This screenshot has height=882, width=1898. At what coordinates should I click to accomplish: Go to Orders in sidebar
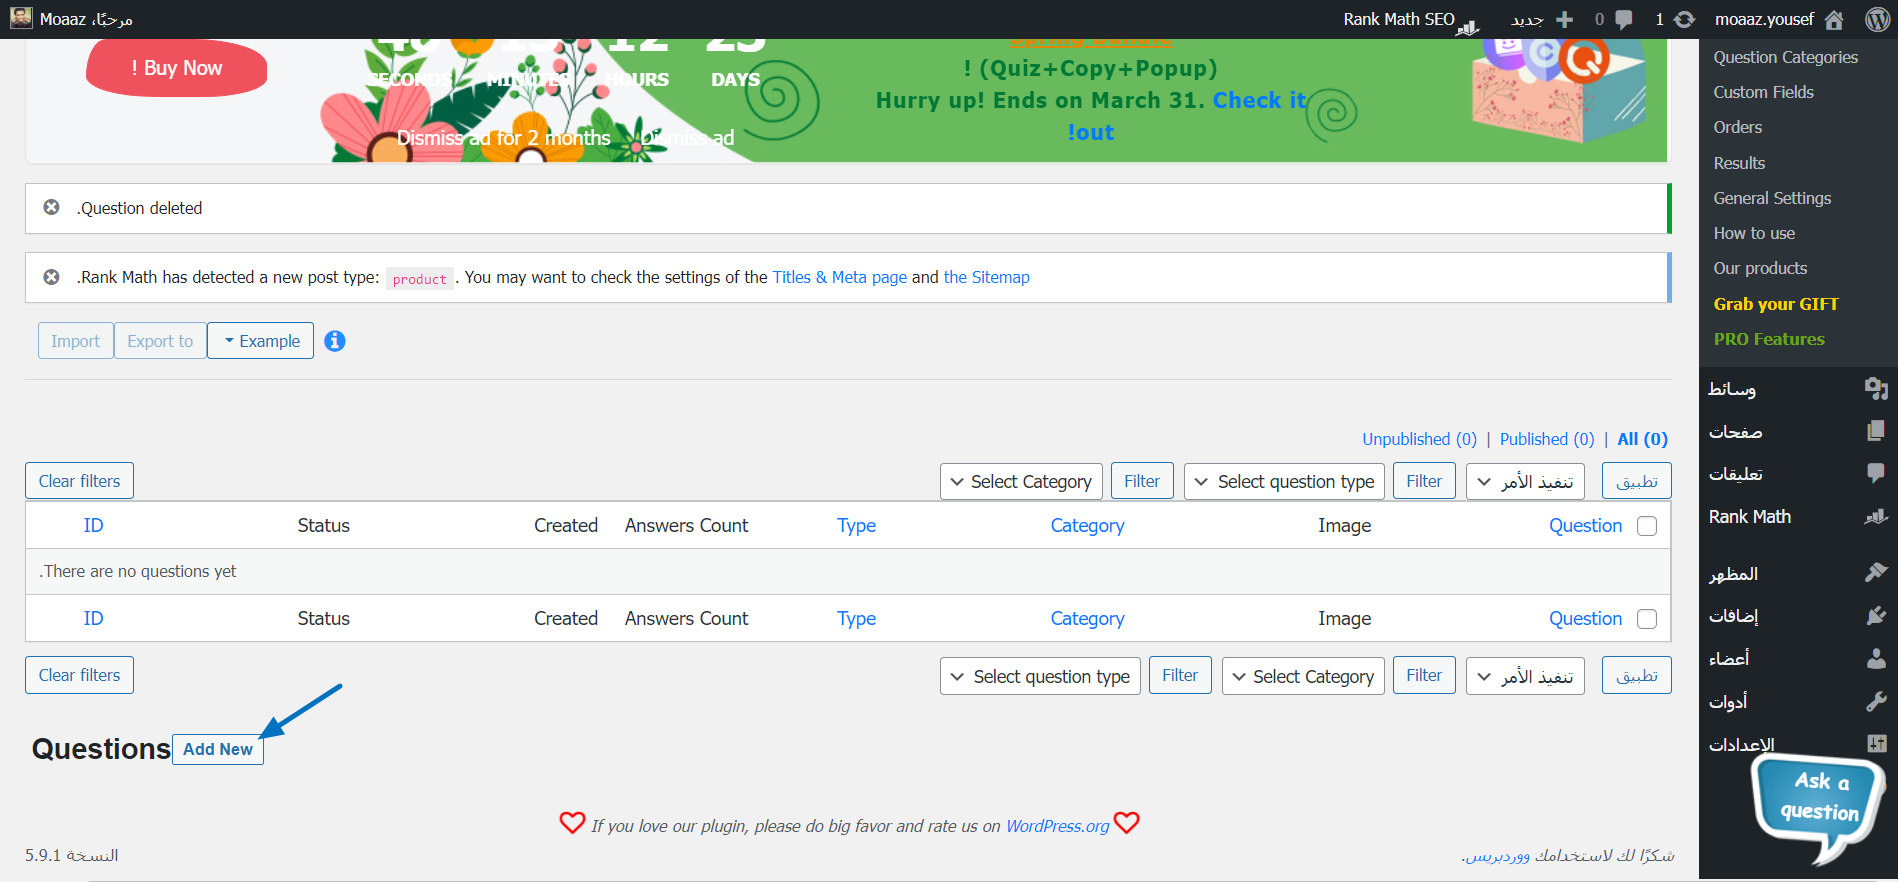click(x=1738, y=127)
